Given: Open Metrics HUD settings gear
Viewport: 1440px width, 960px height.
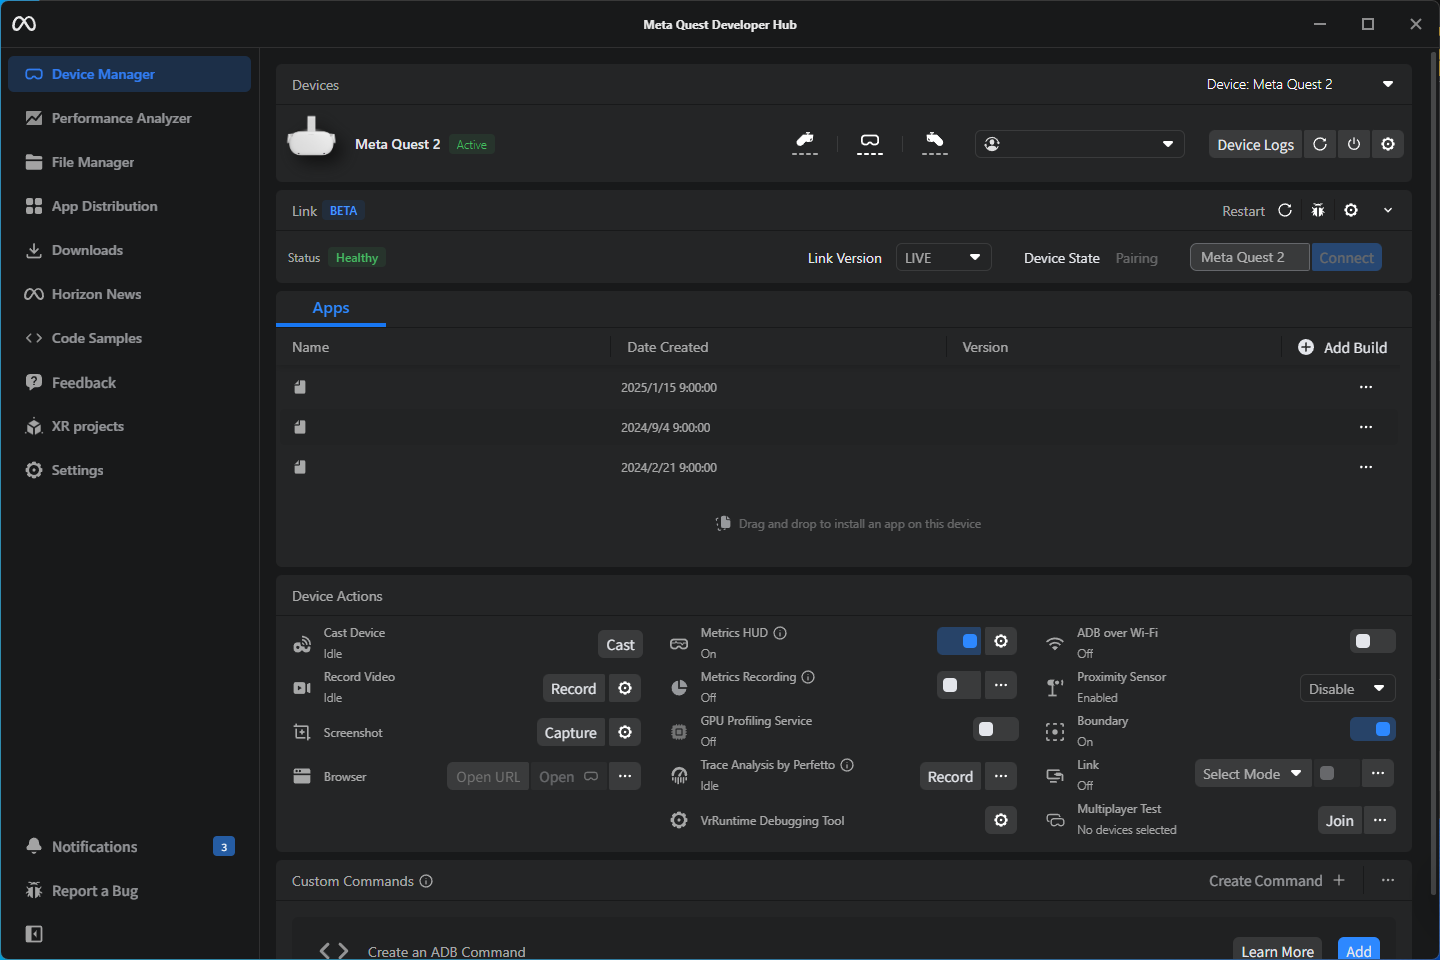Looking at the screenshot, I should click(x=1001, y=641).
